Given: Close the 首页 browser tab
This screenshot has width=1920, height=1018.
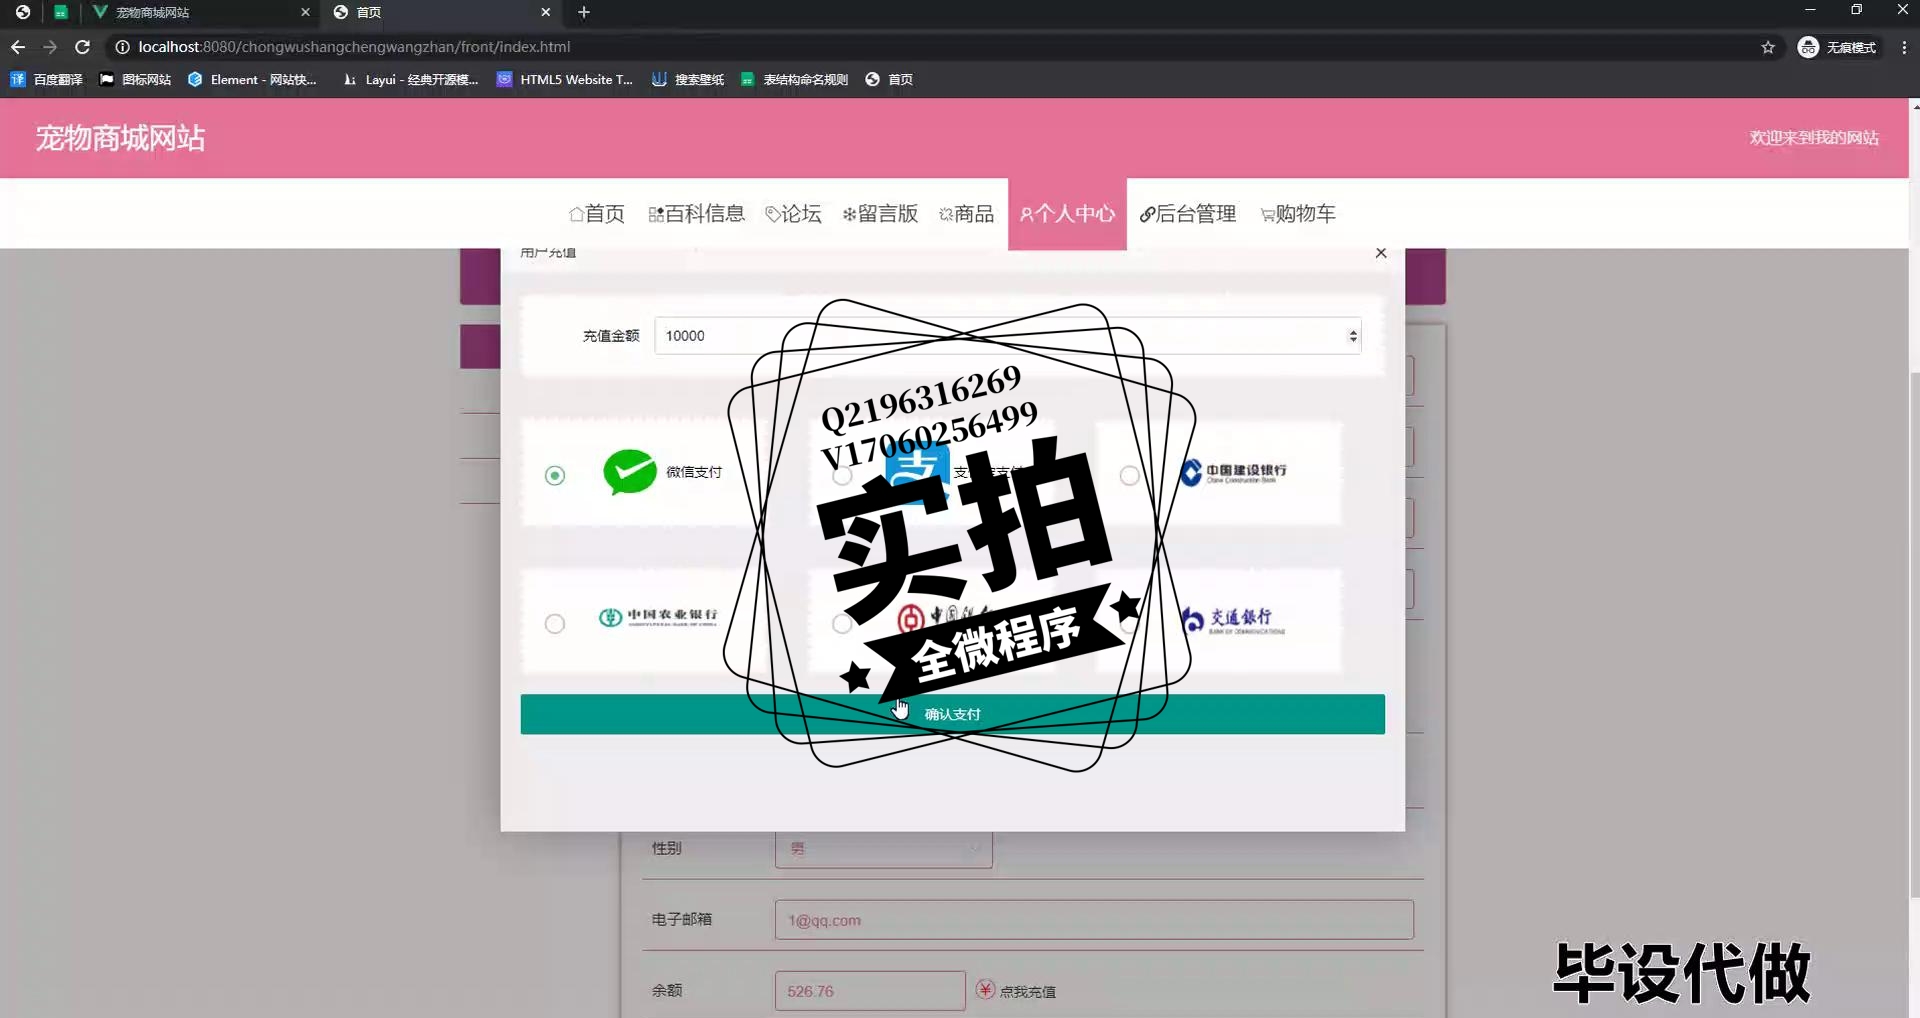Looking at the screenshot, I should pos(545,12).
